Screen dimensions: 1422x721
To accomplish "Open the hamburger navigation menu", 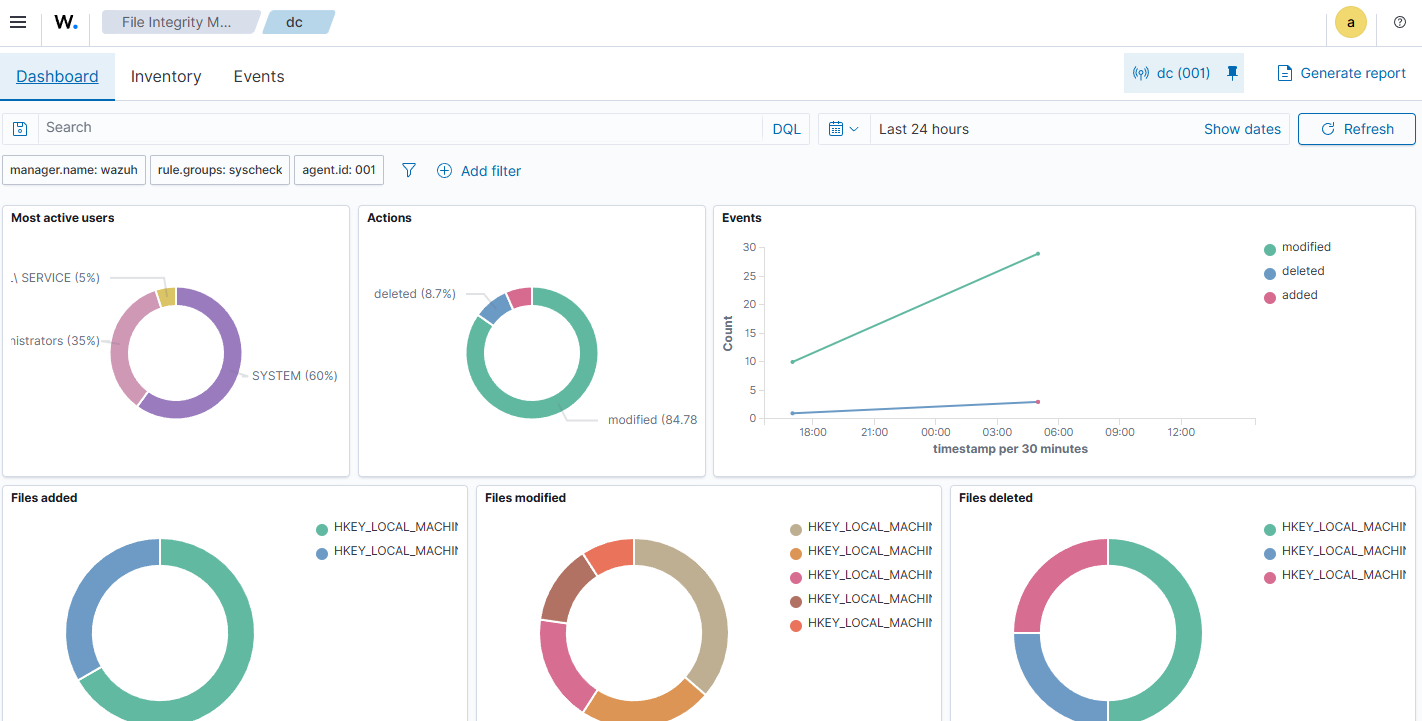I will click(18, 22).
